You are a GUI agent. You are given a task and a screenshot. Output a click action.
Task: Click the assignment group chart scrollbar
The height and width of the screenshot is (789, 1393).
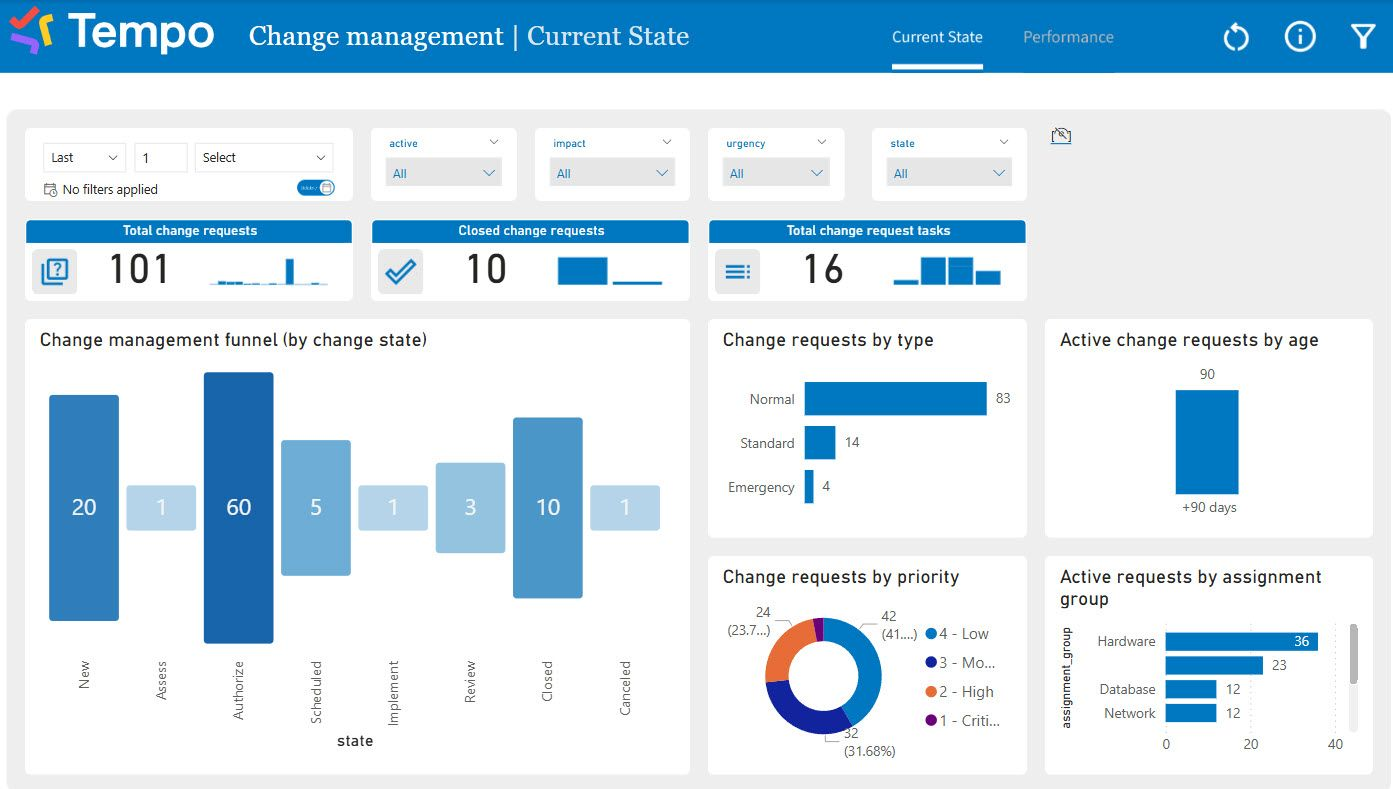pos(1353,656)
